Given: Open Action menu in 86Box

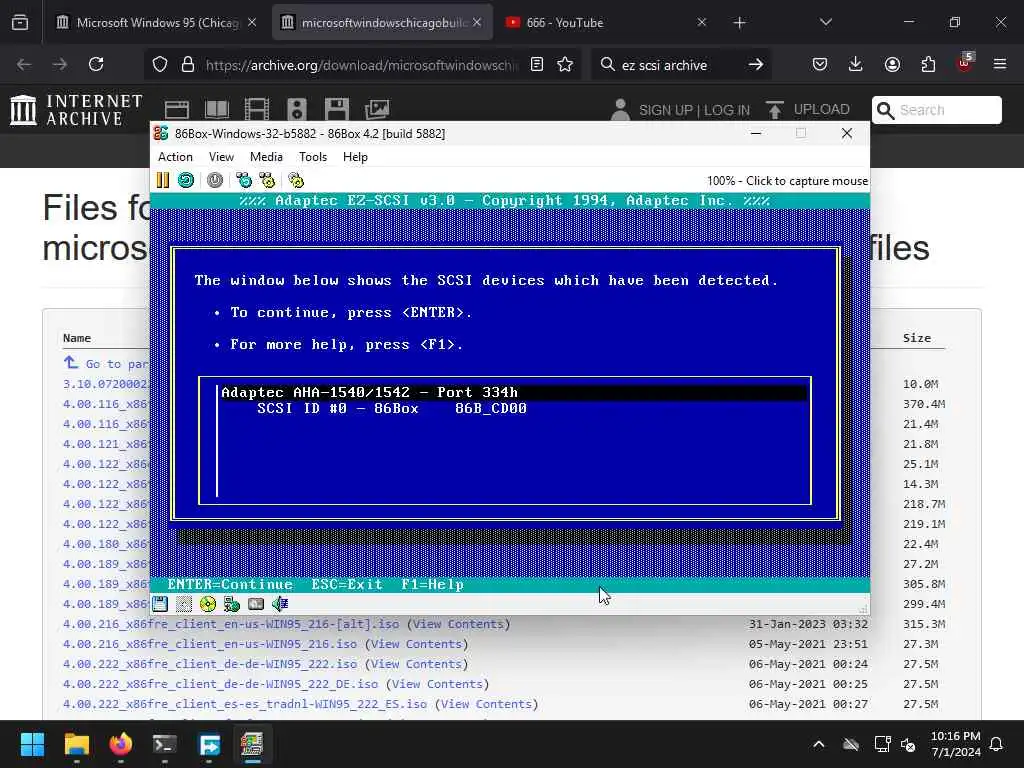Looking at the screenshot, I should pos(175,157).
